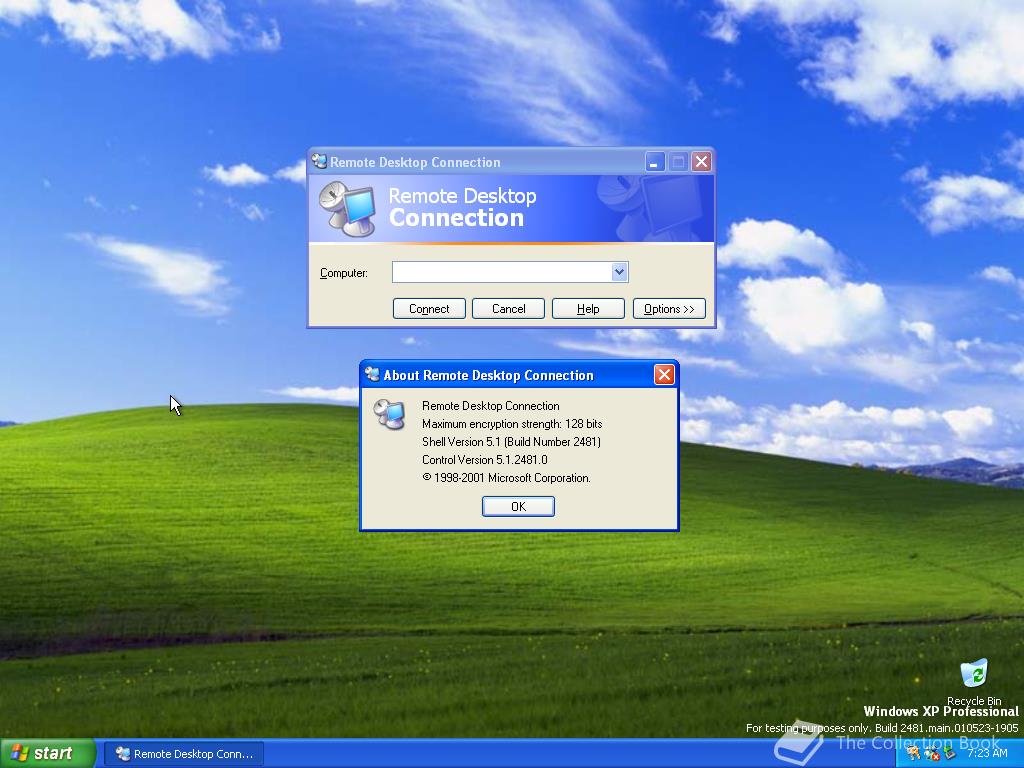The image size is (1024, 768).
Task: Click Remote Desktop Conn... taskbar button
Action: (x=184, y=754)
